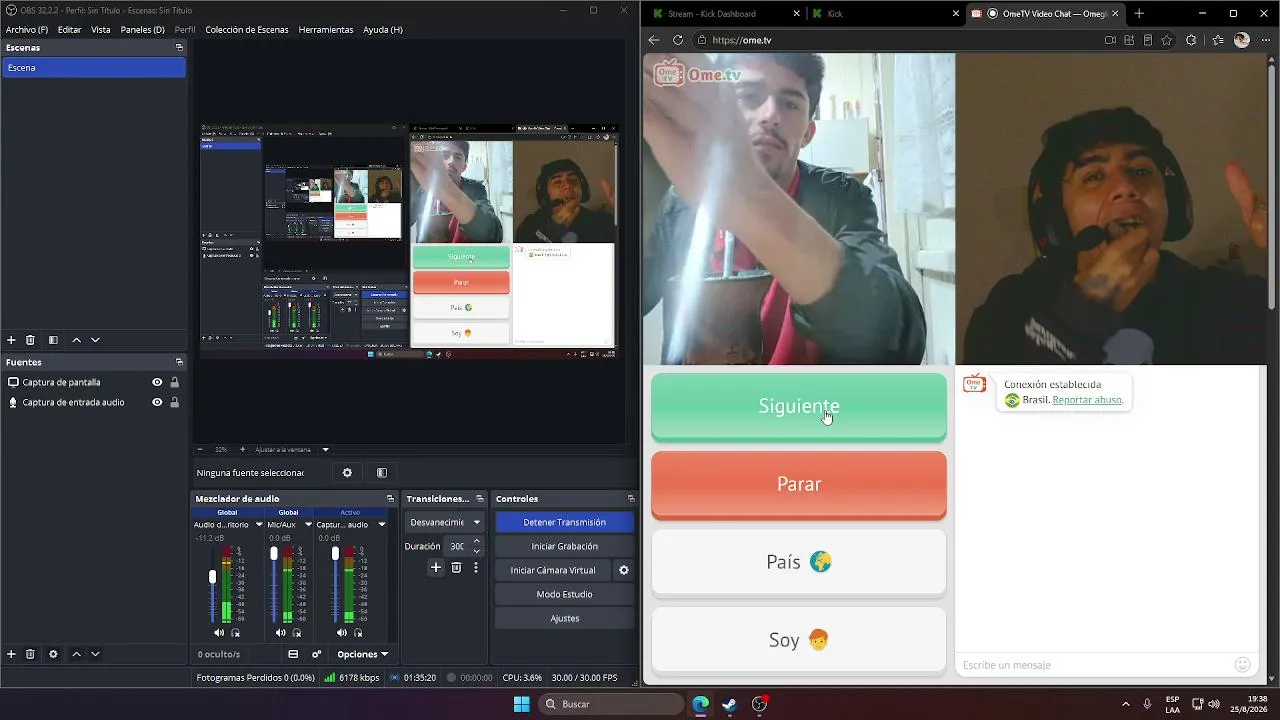1280x720 pixels.
Task: Open the País country selector button
Action: pos(799,562)
